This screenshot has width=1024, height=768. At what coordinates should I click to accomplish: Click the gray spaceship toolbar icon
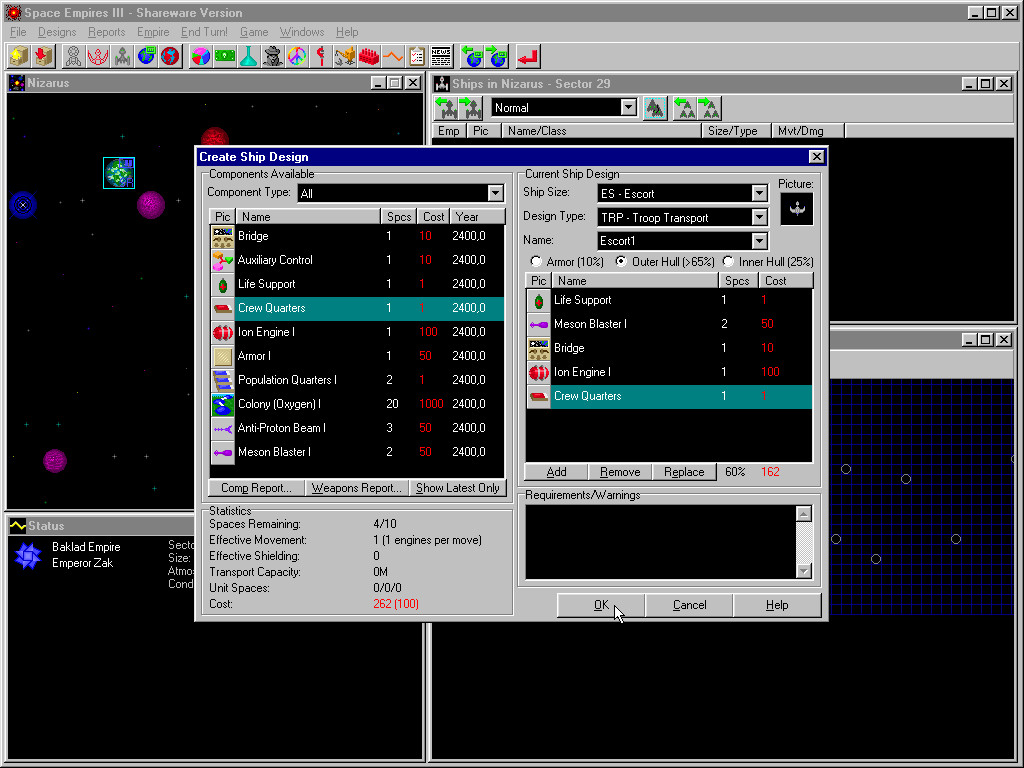pyautogui.click(x=122, y=56)
